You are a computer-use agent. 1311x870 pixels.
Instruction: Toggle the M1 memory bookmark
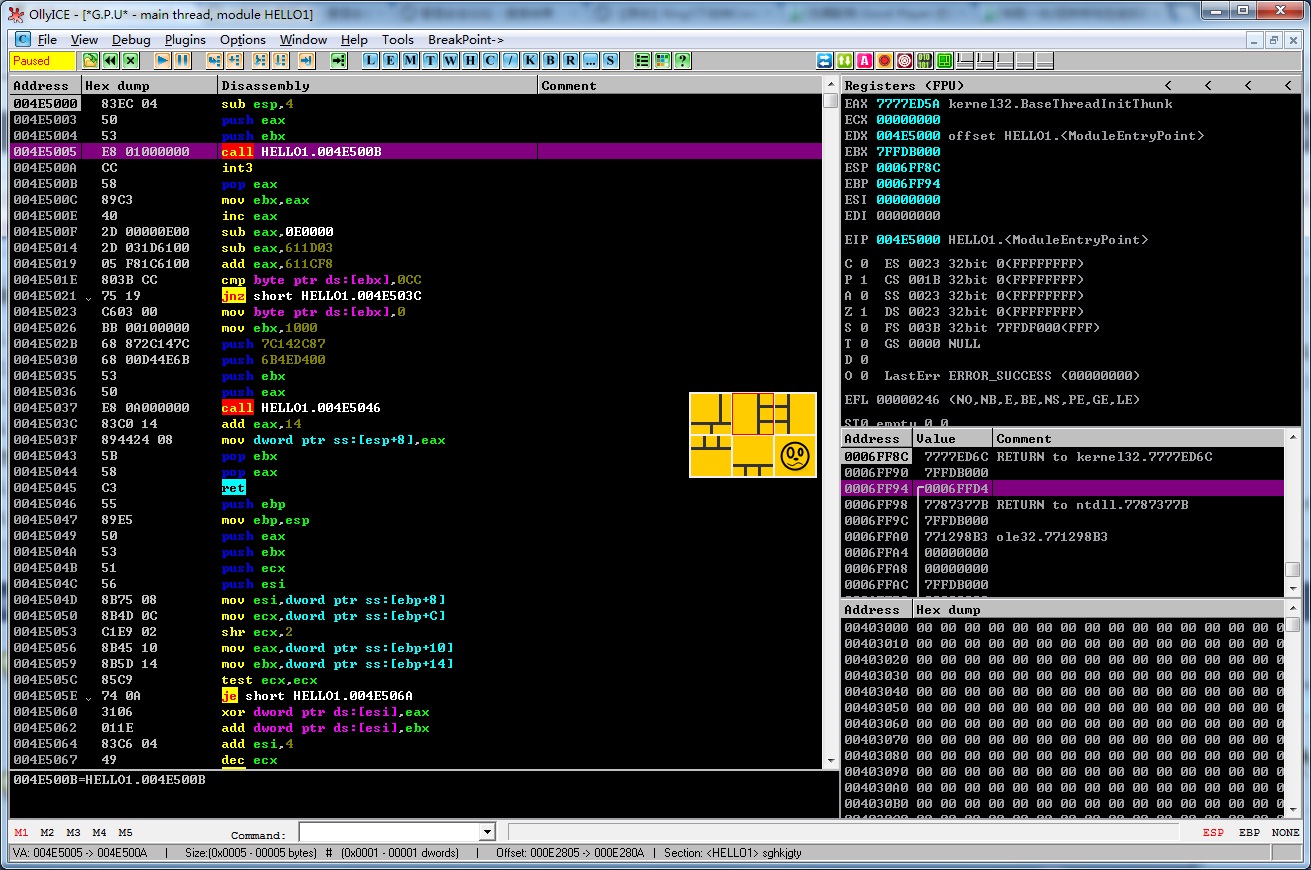click(x=21, y=832)
